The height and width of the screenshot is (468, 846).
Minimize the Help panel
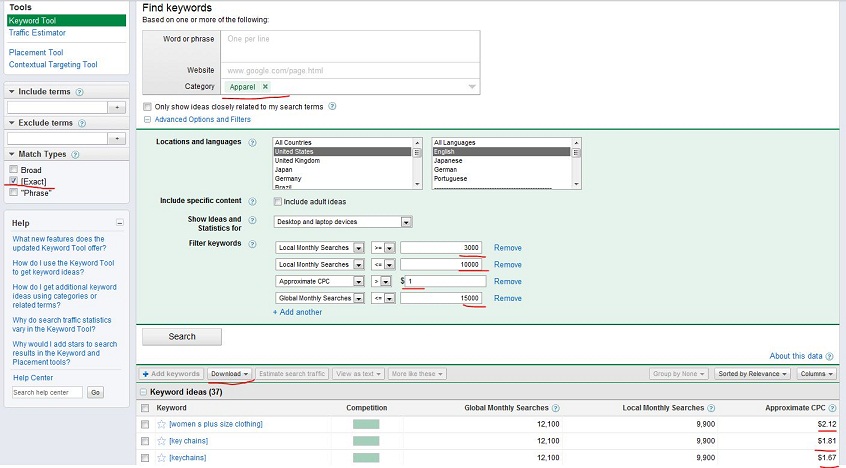[120, 223]
